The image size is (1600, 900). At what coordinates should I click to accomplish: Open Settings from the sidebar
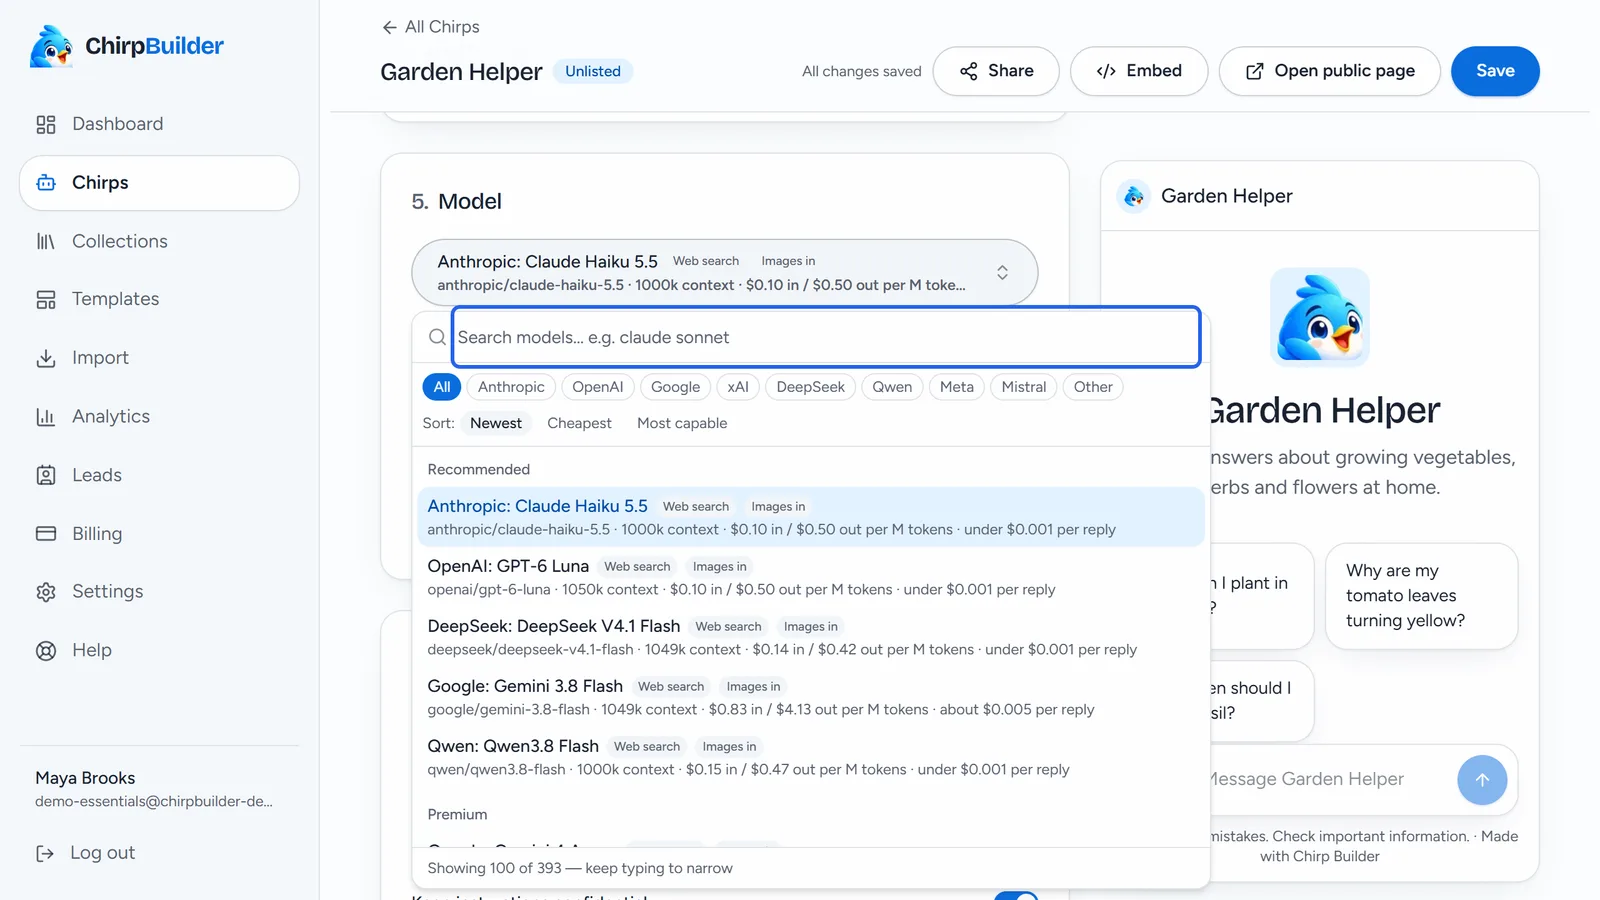tap(159, 591)
